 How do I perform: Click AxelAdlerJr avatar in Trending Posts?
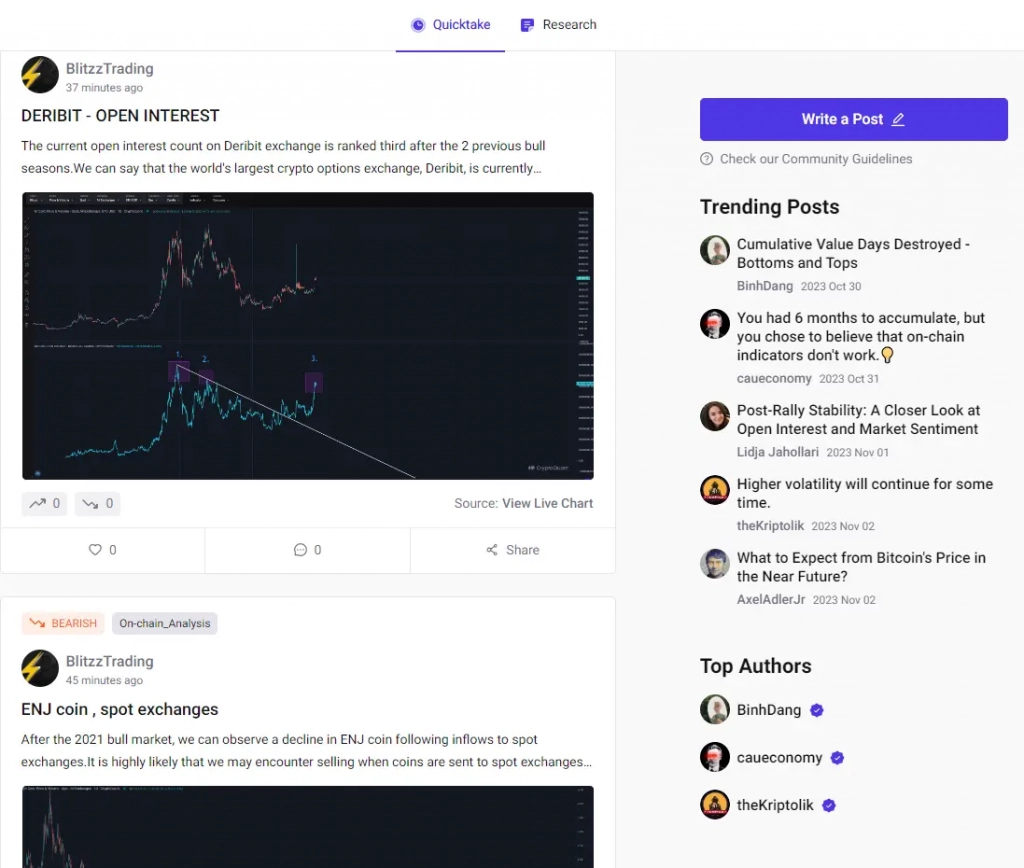[715, 564]
